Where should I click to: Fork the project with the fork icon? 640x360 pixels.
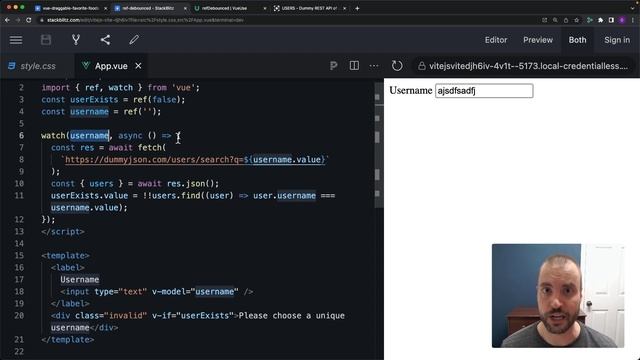click(76, 40)
